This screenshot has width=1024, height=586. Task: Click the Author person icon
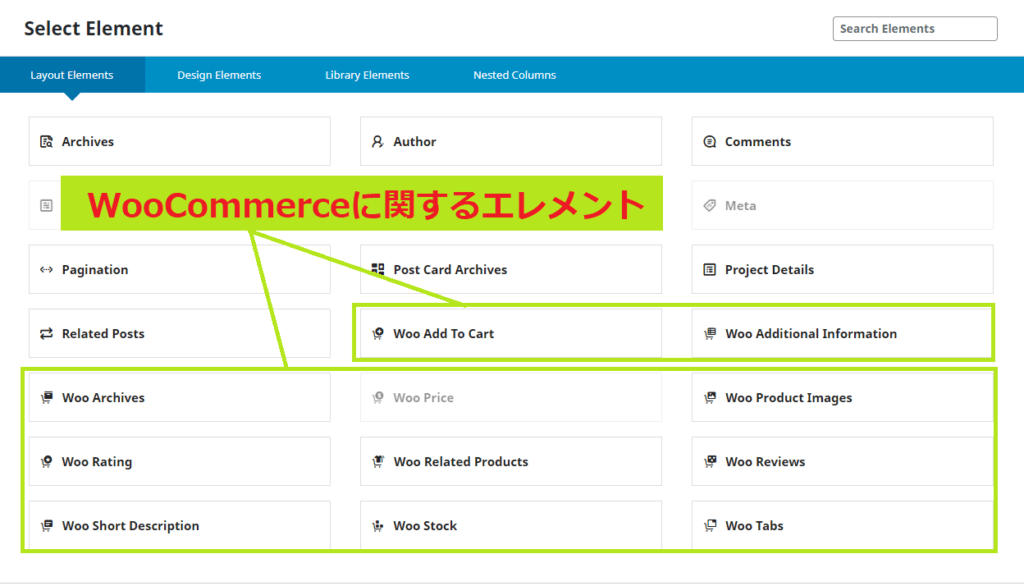click(377, 142)
